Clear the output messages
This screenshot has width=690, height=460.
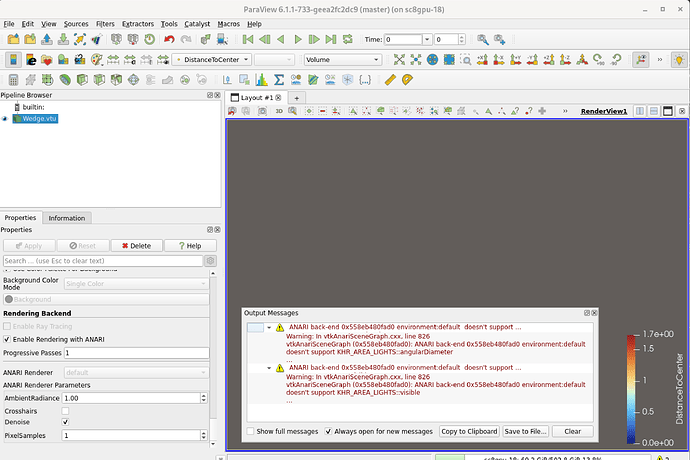point(573,431)
